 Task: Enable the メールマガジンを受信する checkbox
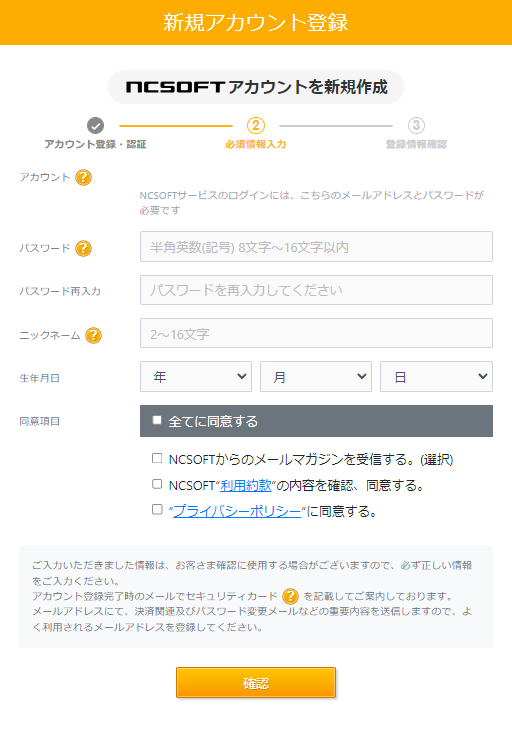click(x=157, y=459)
